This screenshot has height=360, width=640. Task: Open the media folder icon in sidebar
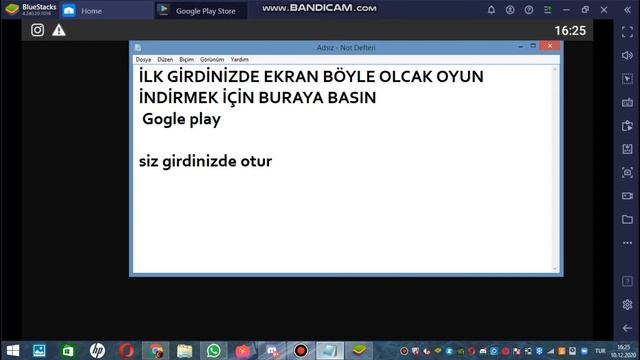(627, 219)
